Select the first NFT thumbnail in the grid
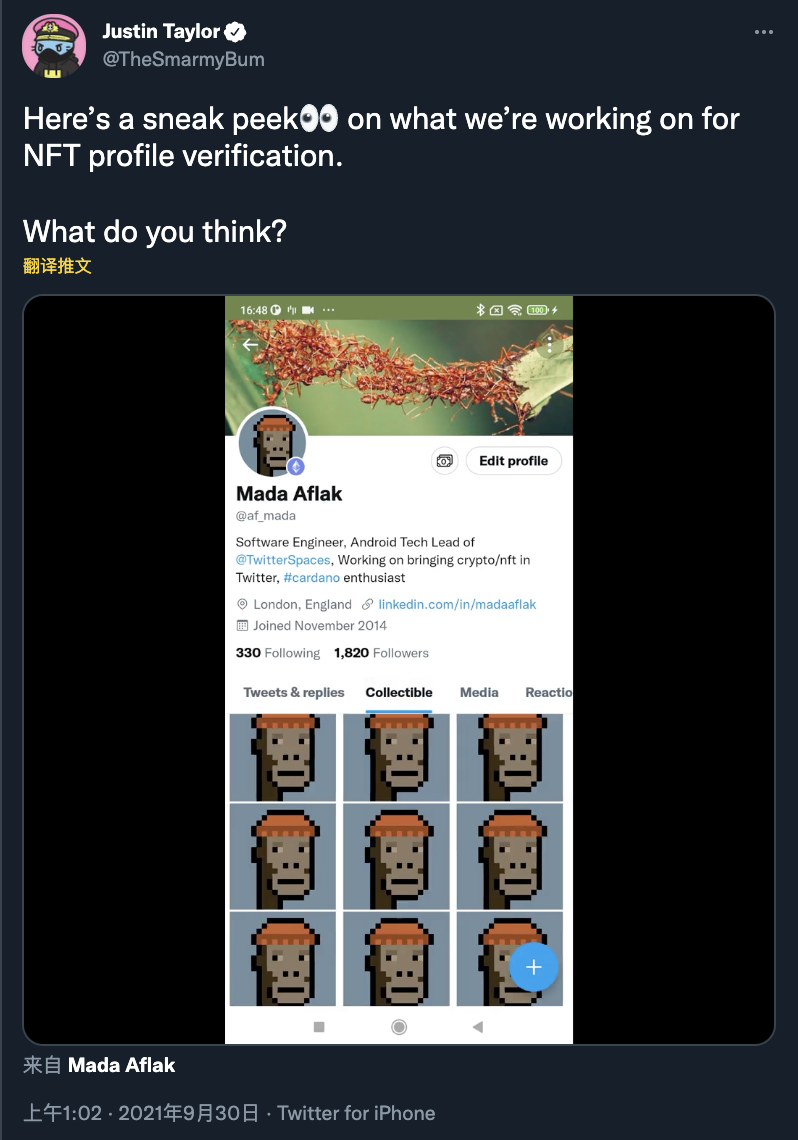This screenshot has height=1140, width=798. click(x=283, y=757)
